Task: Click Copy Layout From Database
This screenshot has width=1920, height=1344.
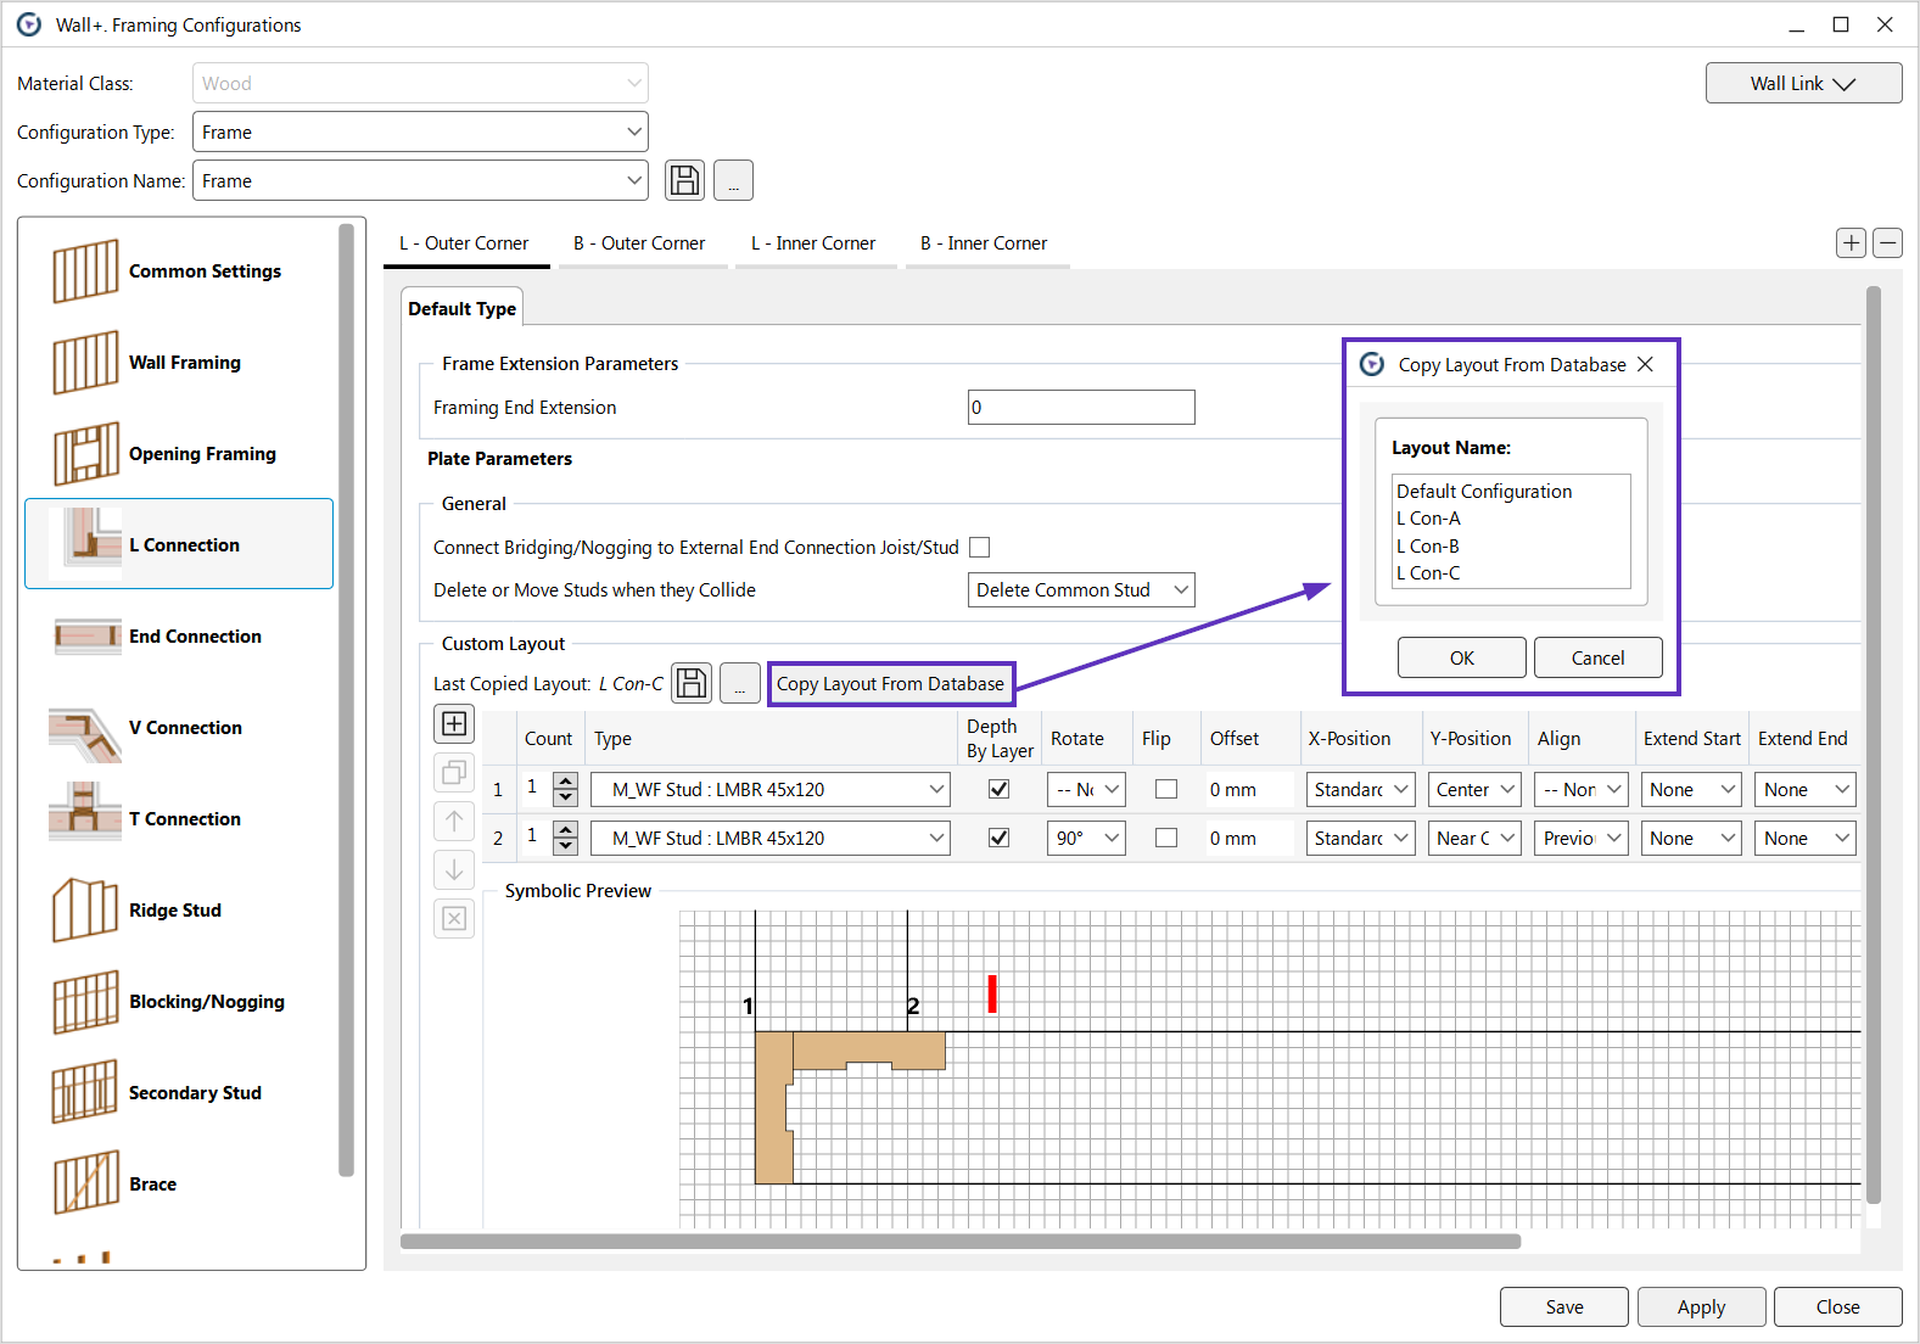Action: click(x=890, y=683)
